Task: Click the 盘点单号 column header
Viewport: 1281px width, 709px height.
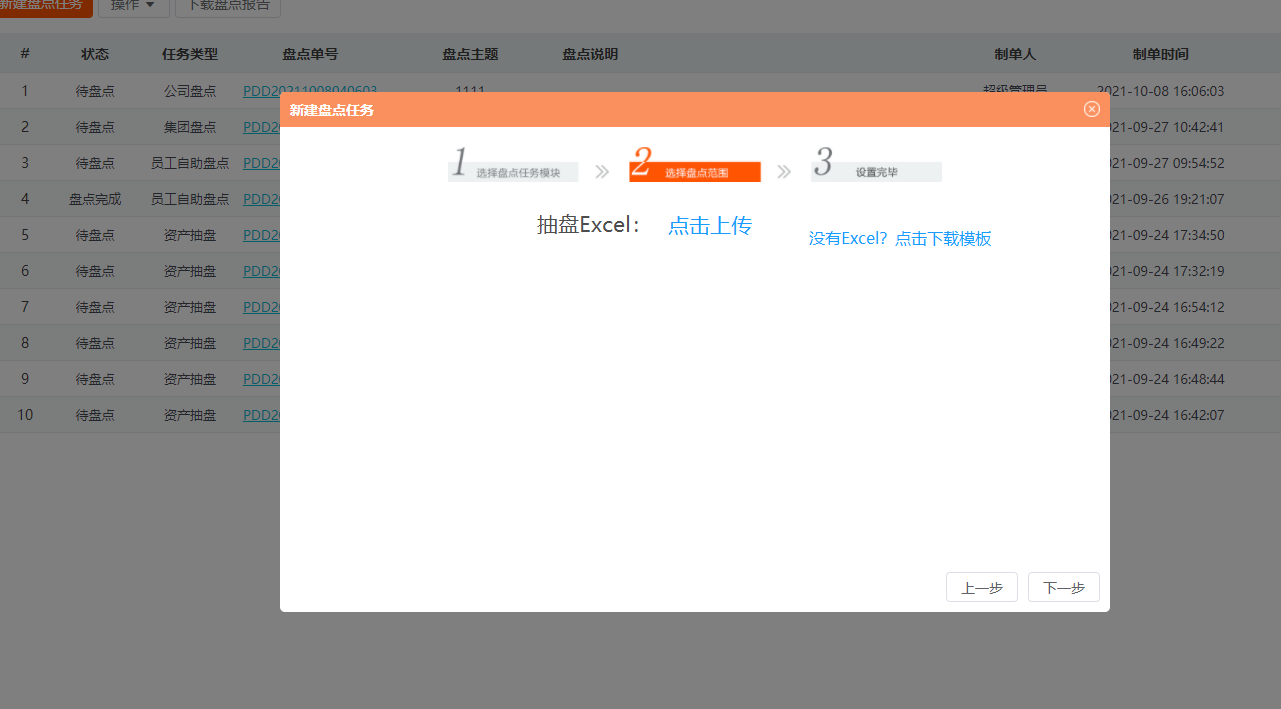Action: [310, 54]
